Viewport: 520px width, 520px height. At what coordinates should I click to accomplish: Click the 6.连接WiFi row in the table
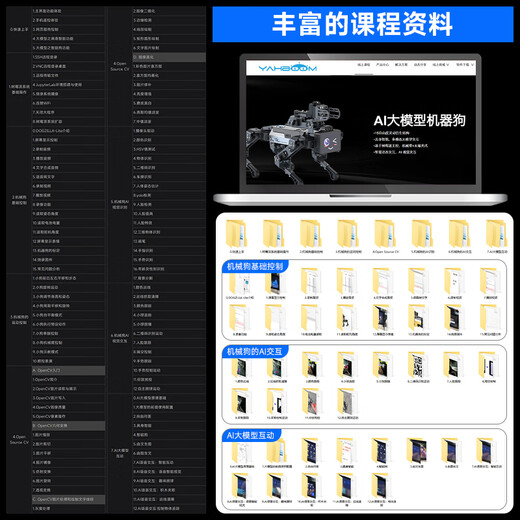(x=68, y=103)
